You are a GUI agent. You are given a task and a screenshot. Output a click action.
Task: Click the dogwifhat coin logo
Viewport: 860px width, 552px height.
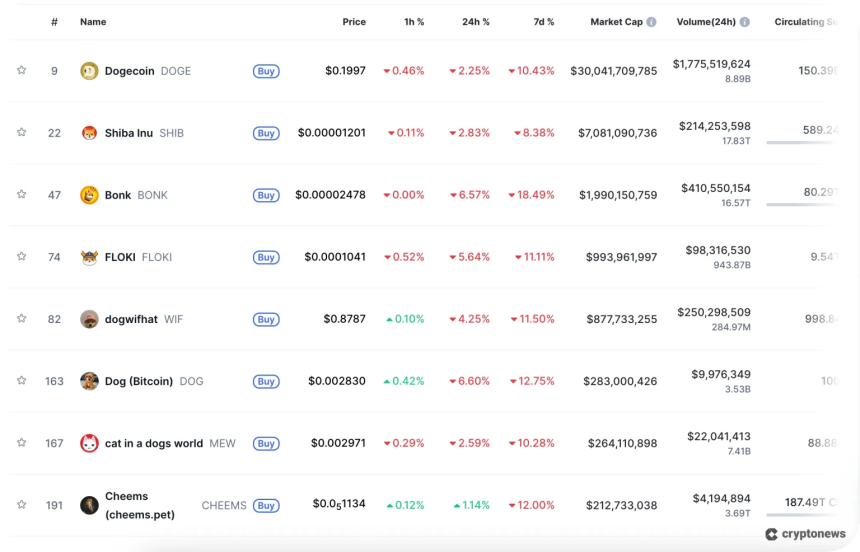point(89,319)
